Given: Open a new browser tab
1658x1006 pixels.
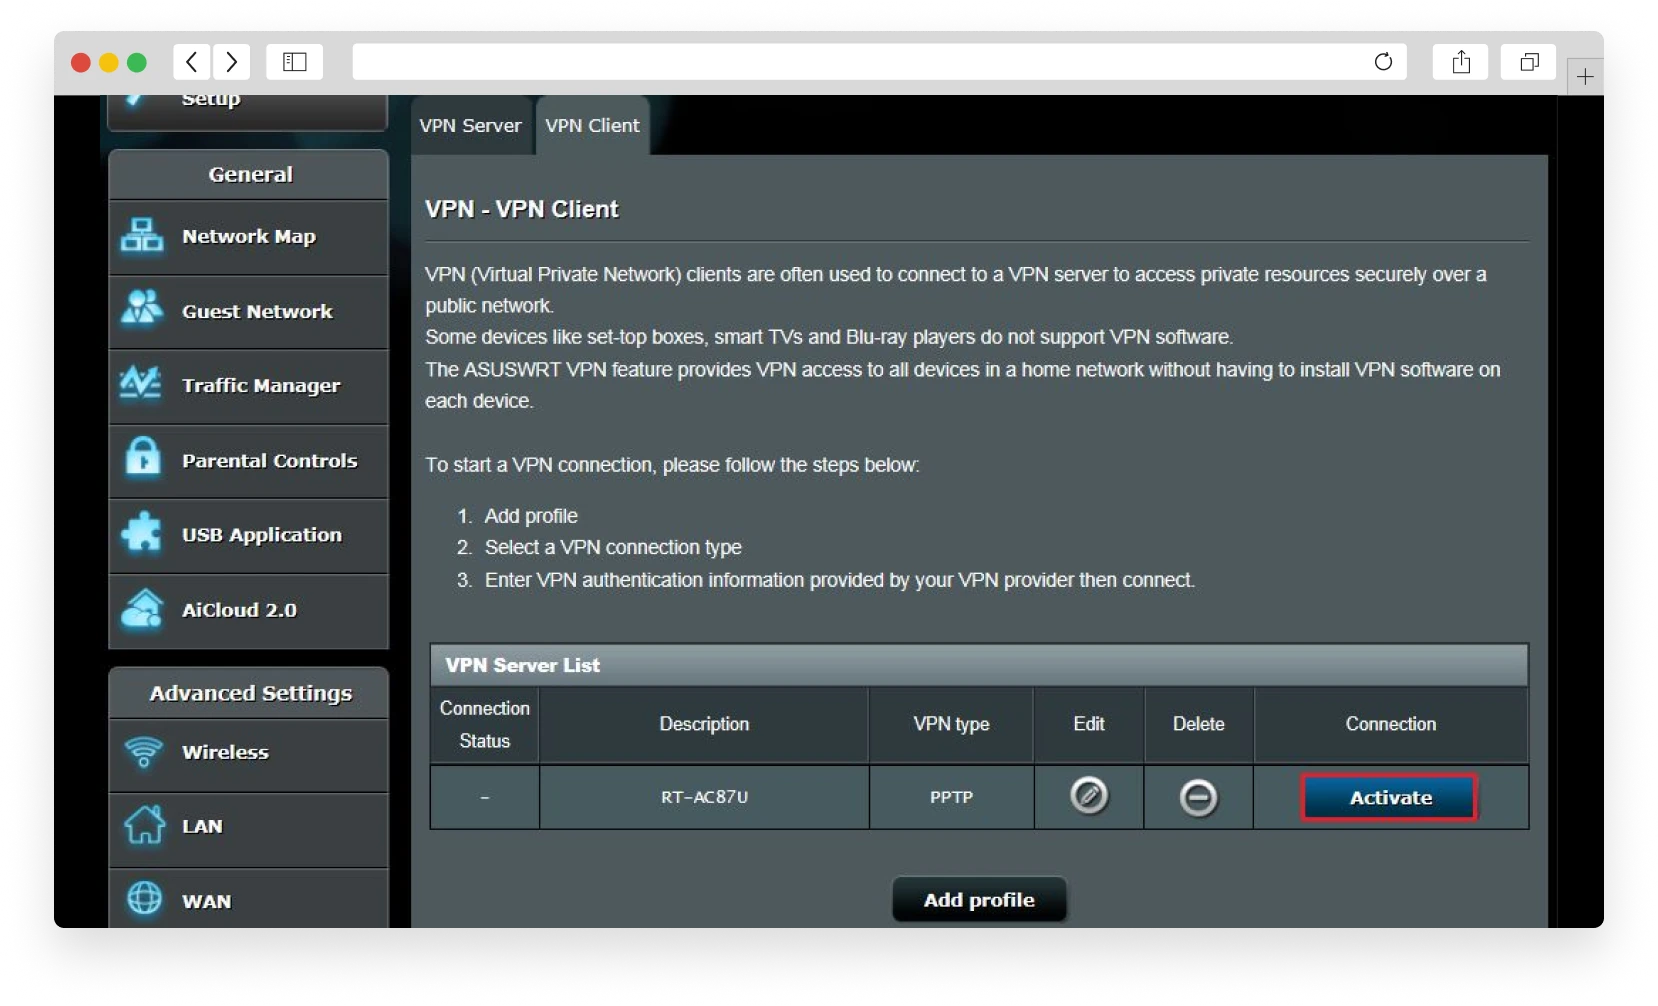Looking at the screenshot, I should (1585, 75).
